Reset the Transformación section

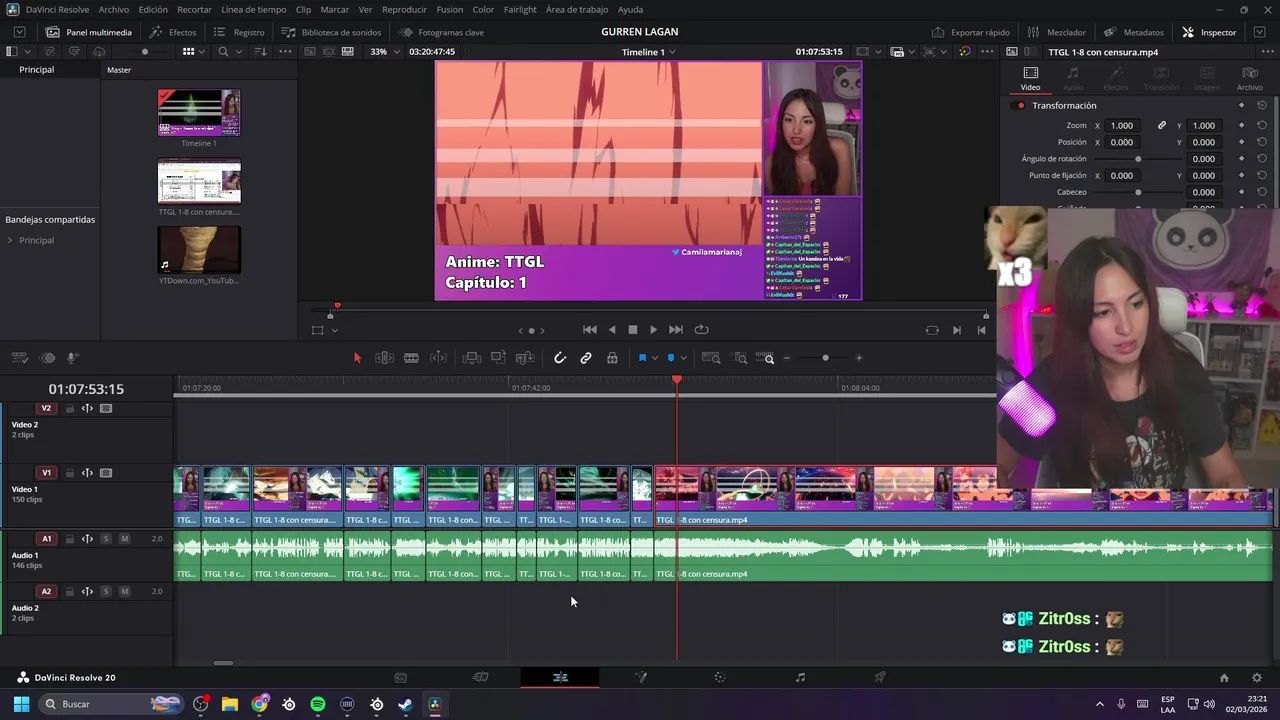(x=1262, y=105)
